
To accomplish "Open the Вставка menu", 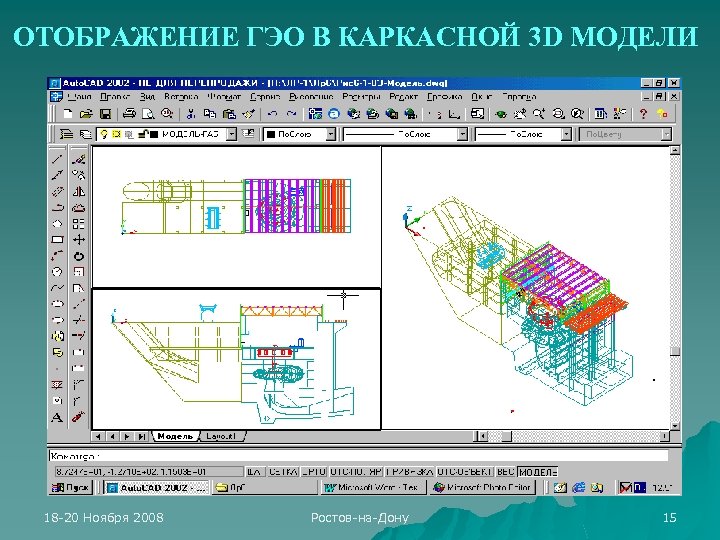I will point(181,96).
